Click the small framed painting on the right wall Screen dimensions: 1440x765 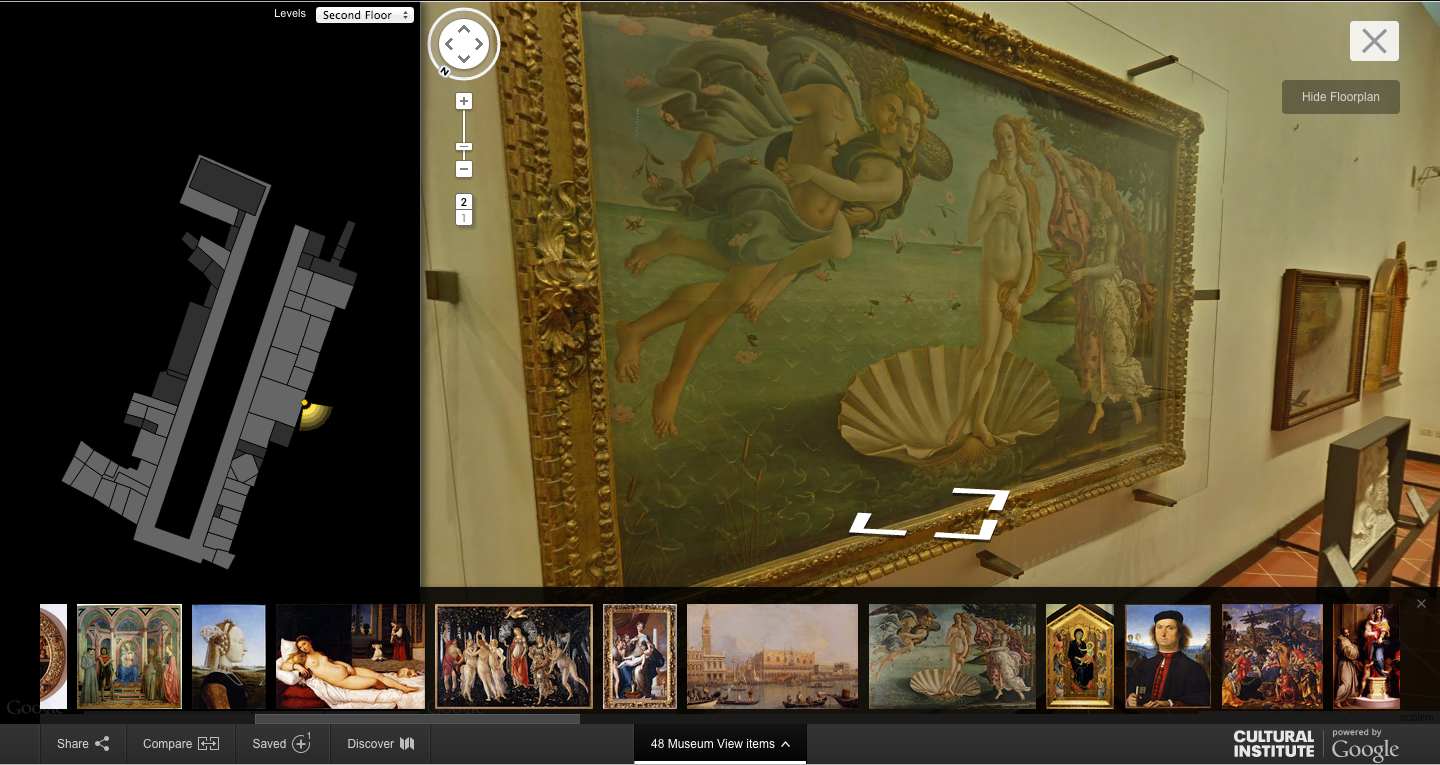1321,347
